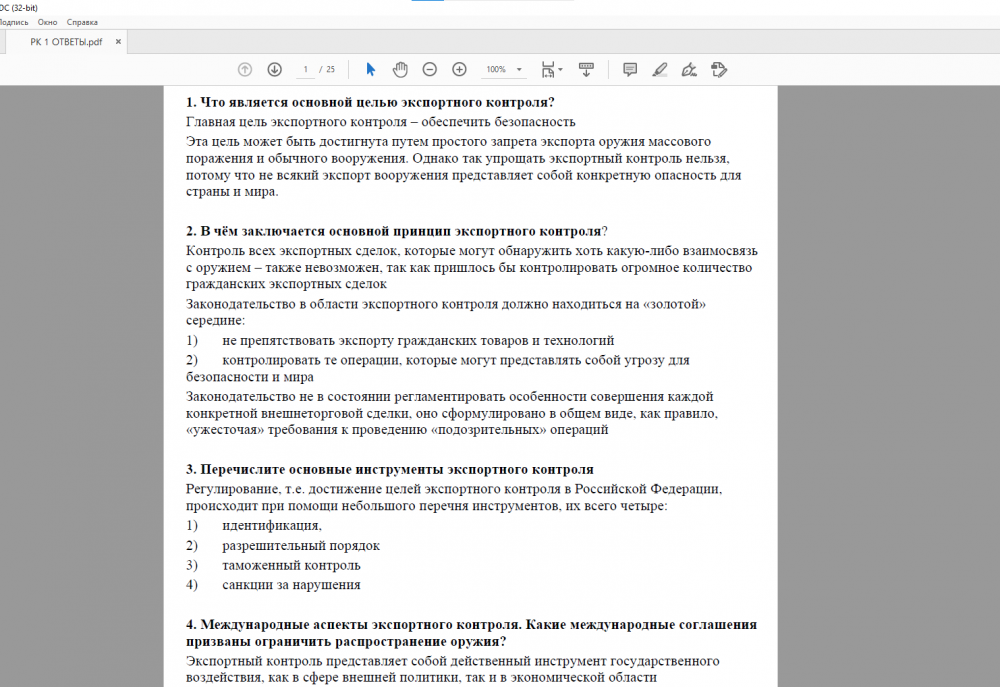
Task: Add a comment with sticky note tool
Action: tap(630, 69)
